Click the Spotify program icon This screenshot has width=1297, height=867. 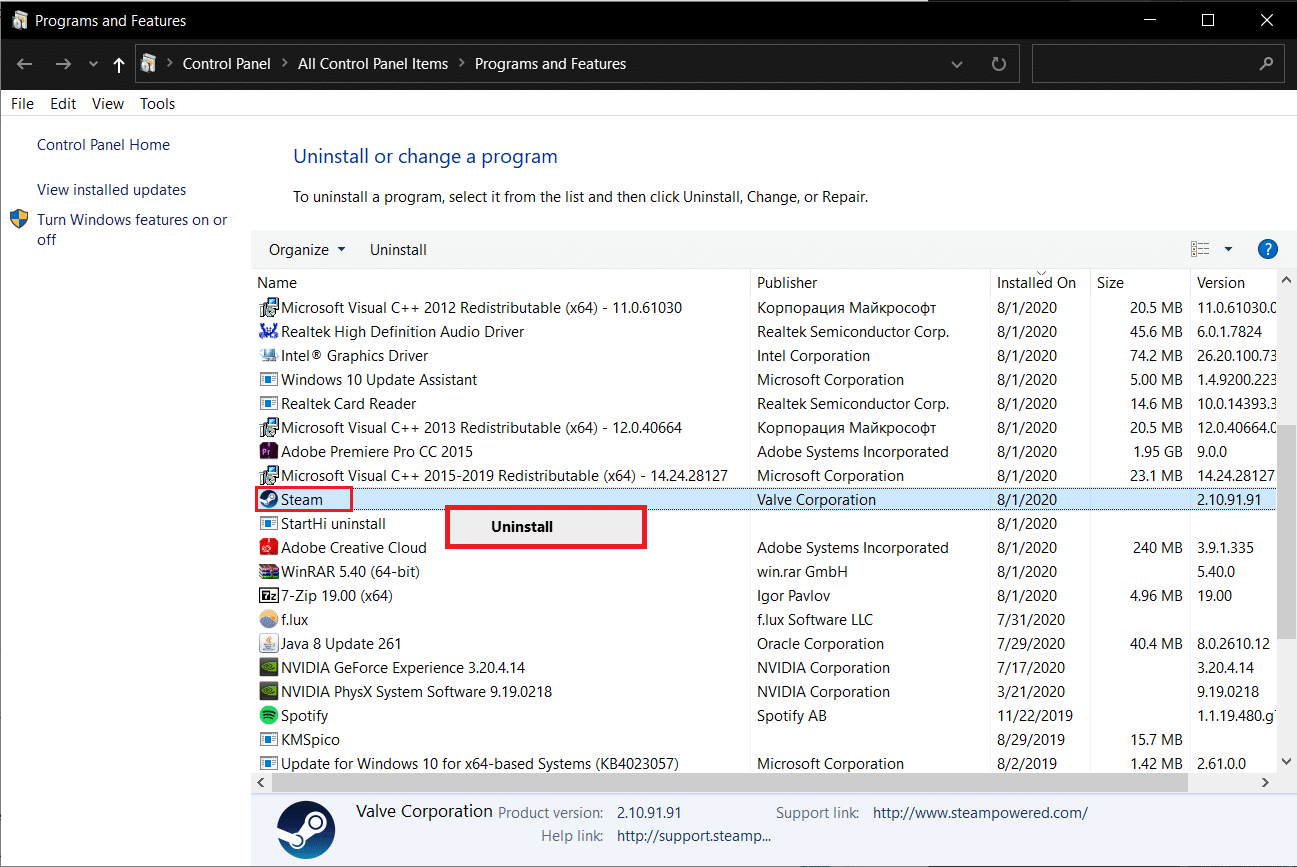tap(268, 716)
